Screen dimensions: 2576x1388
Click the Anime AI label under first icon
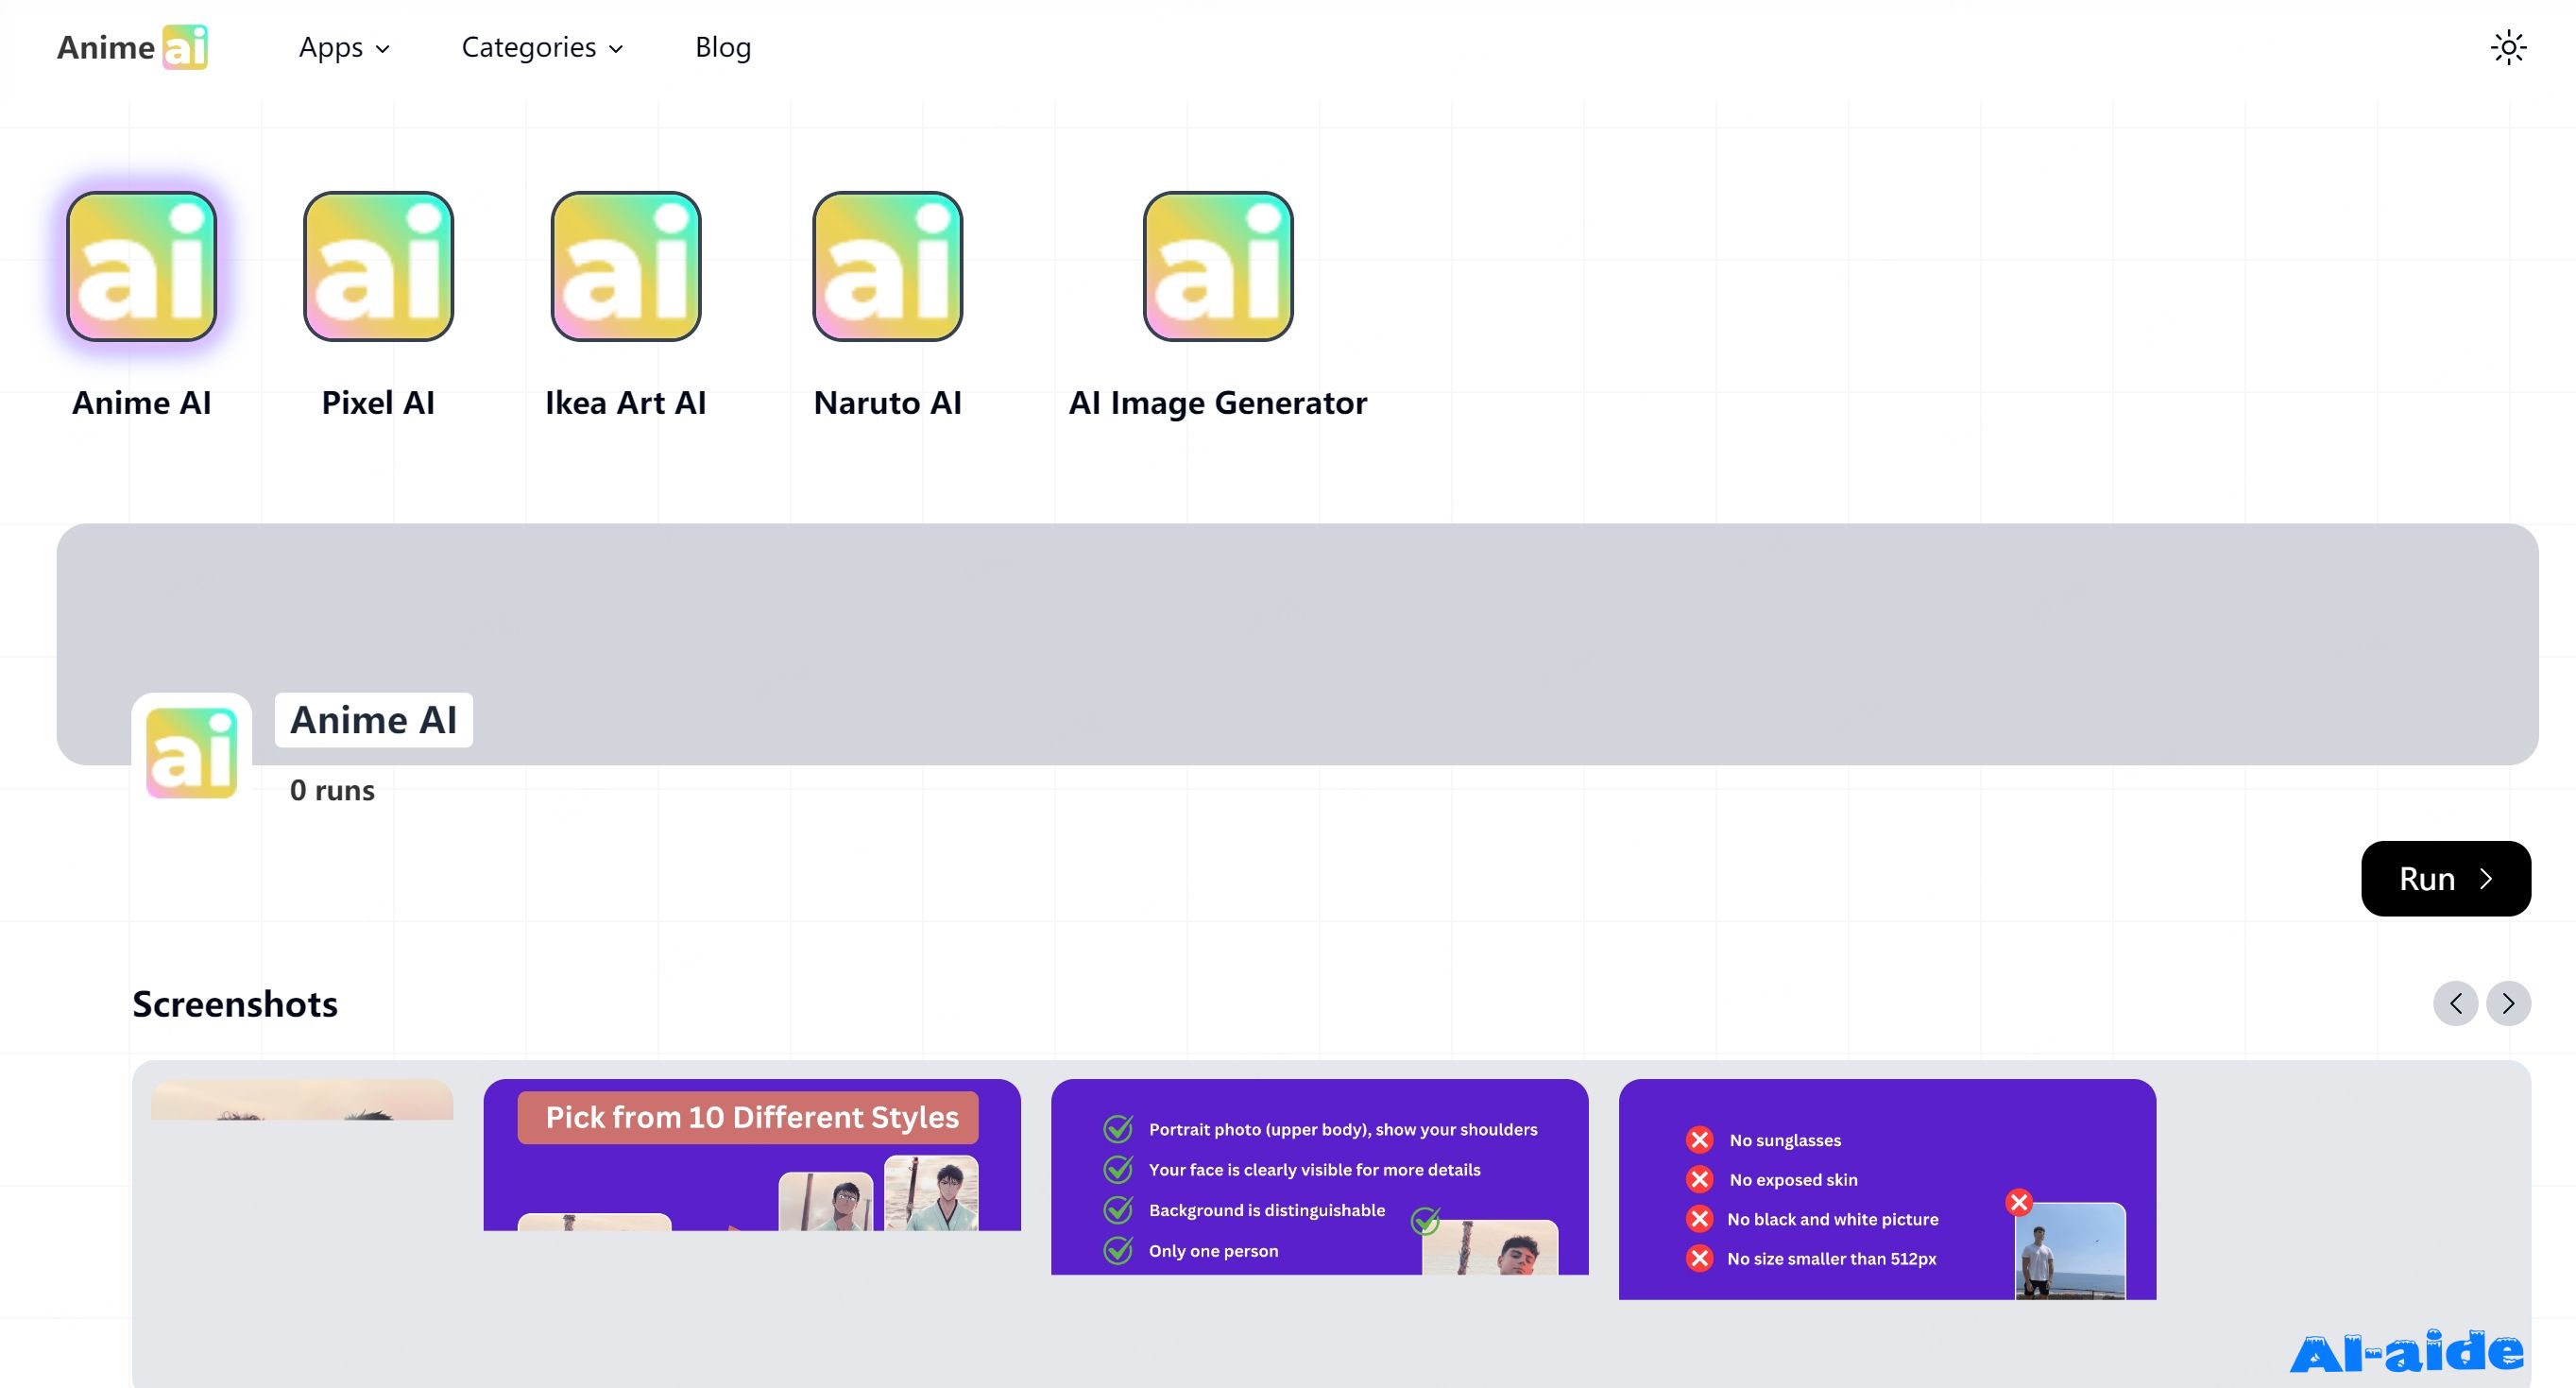tap(141, 403)
